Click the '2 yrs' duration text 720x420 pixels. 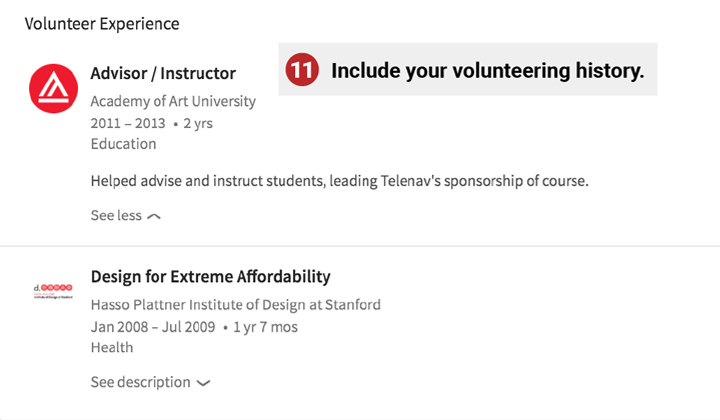click(x=198, y=123)
